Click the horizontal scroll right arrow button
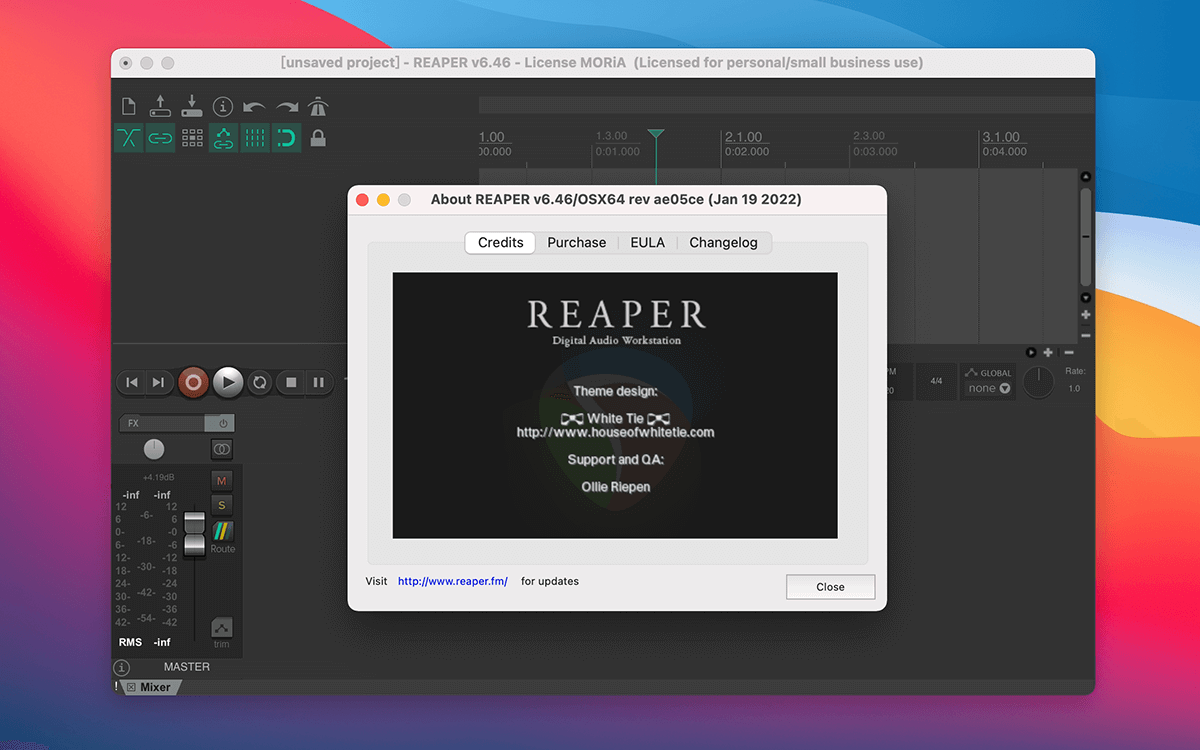This screenshot has height=750, width=1200. (x=1031, y=352)
